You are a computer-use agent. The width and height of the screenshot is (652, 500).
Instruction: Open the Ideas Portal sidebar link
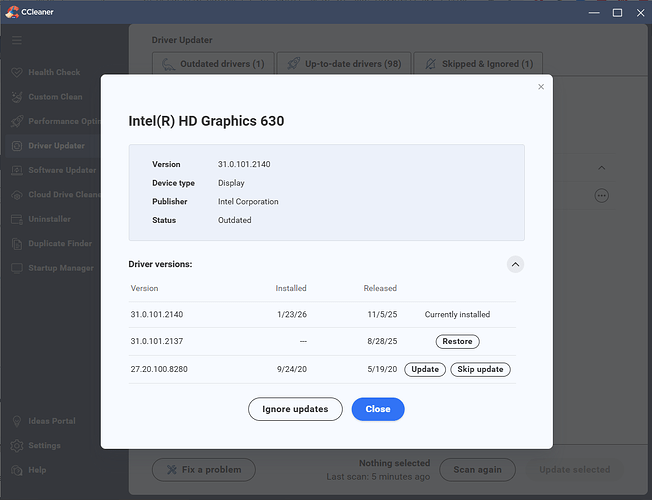(x=51, y=421)
